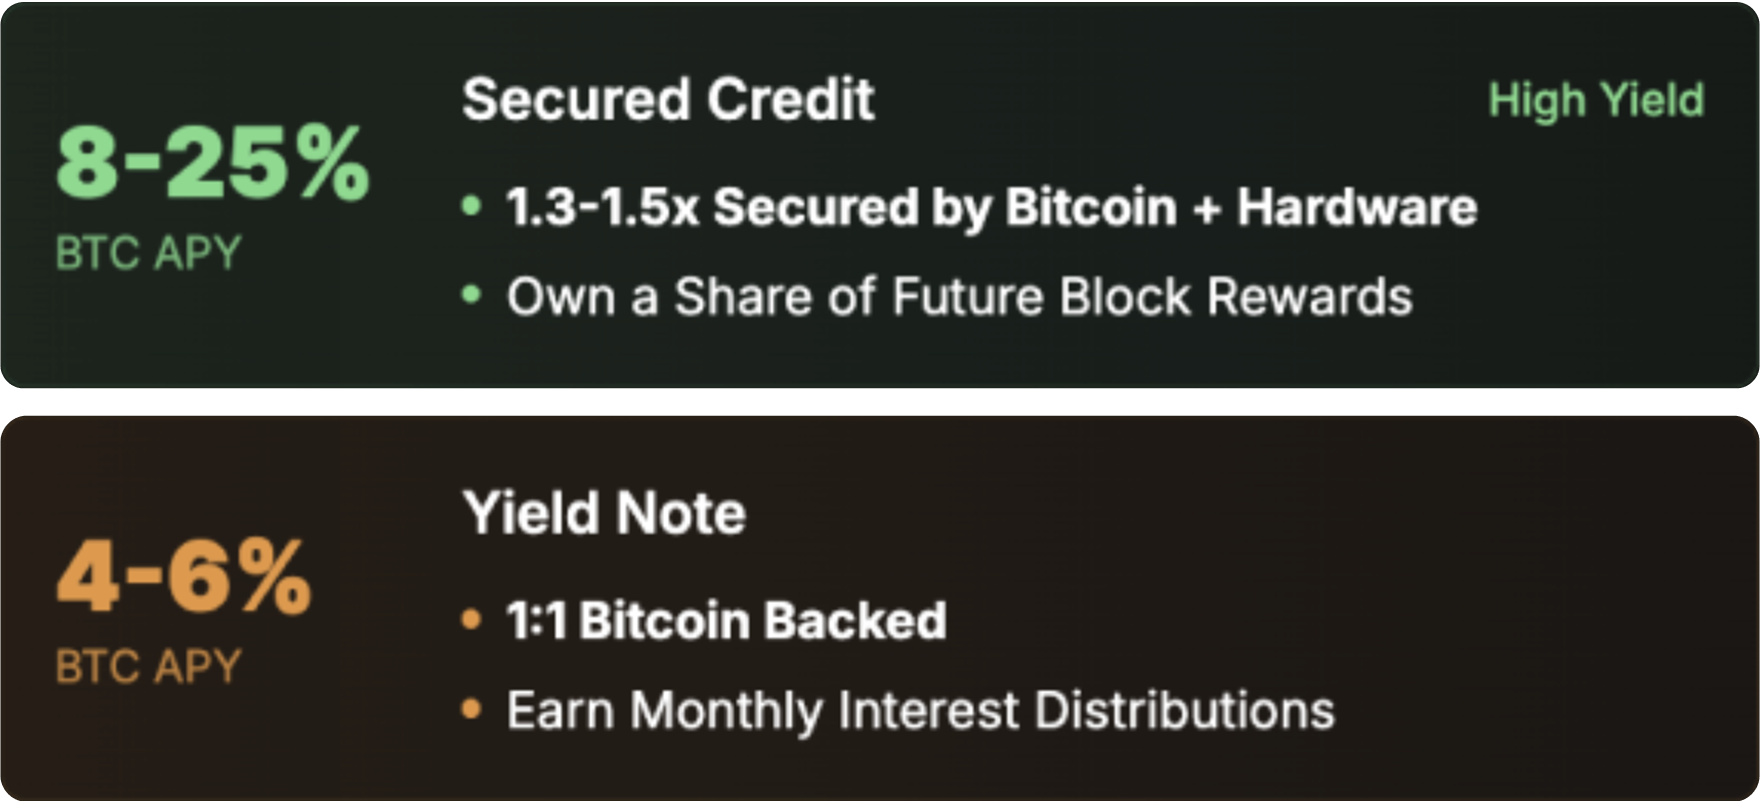
Task: Click the green percent symbol after 8-25
Action: (334, 163)
